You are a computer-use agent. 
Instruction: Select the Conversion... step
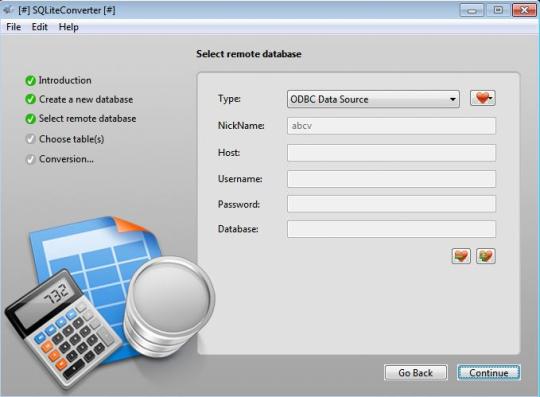coord(66,159)
